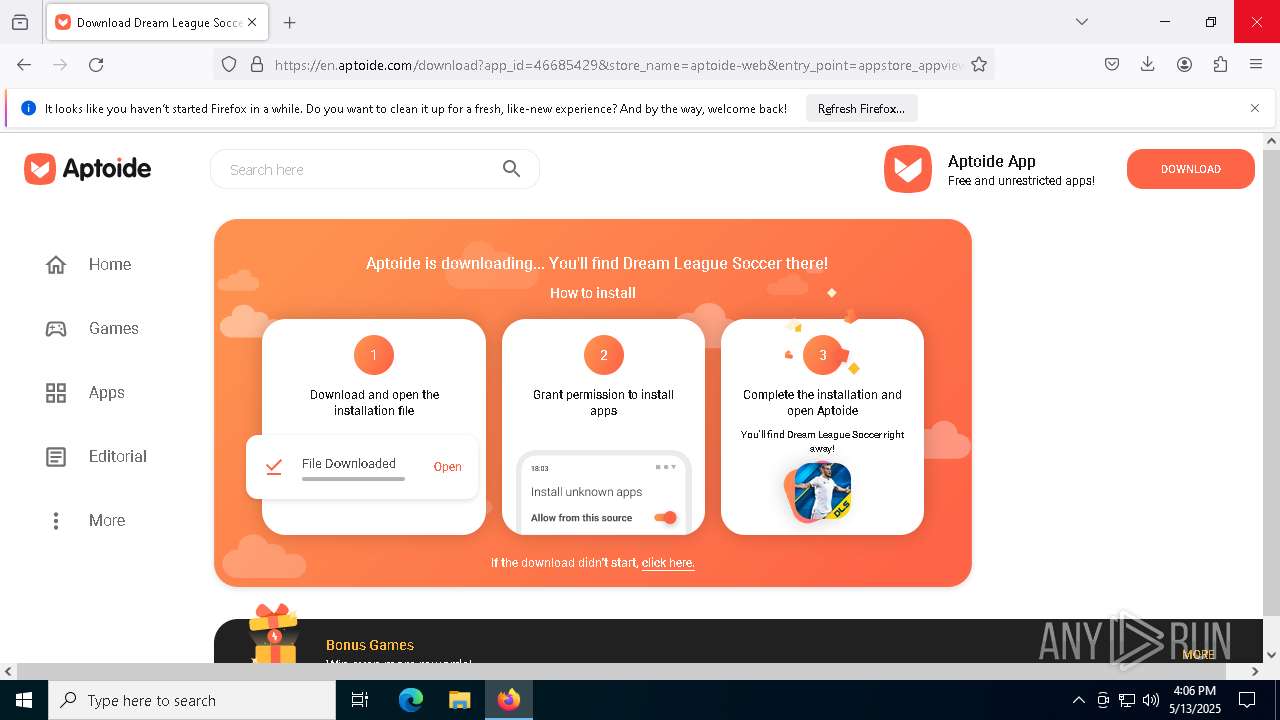This screenshot has width=1280, height=720.
Task: Open the Firefox hamburger application menu
Action: (1256, 64)
